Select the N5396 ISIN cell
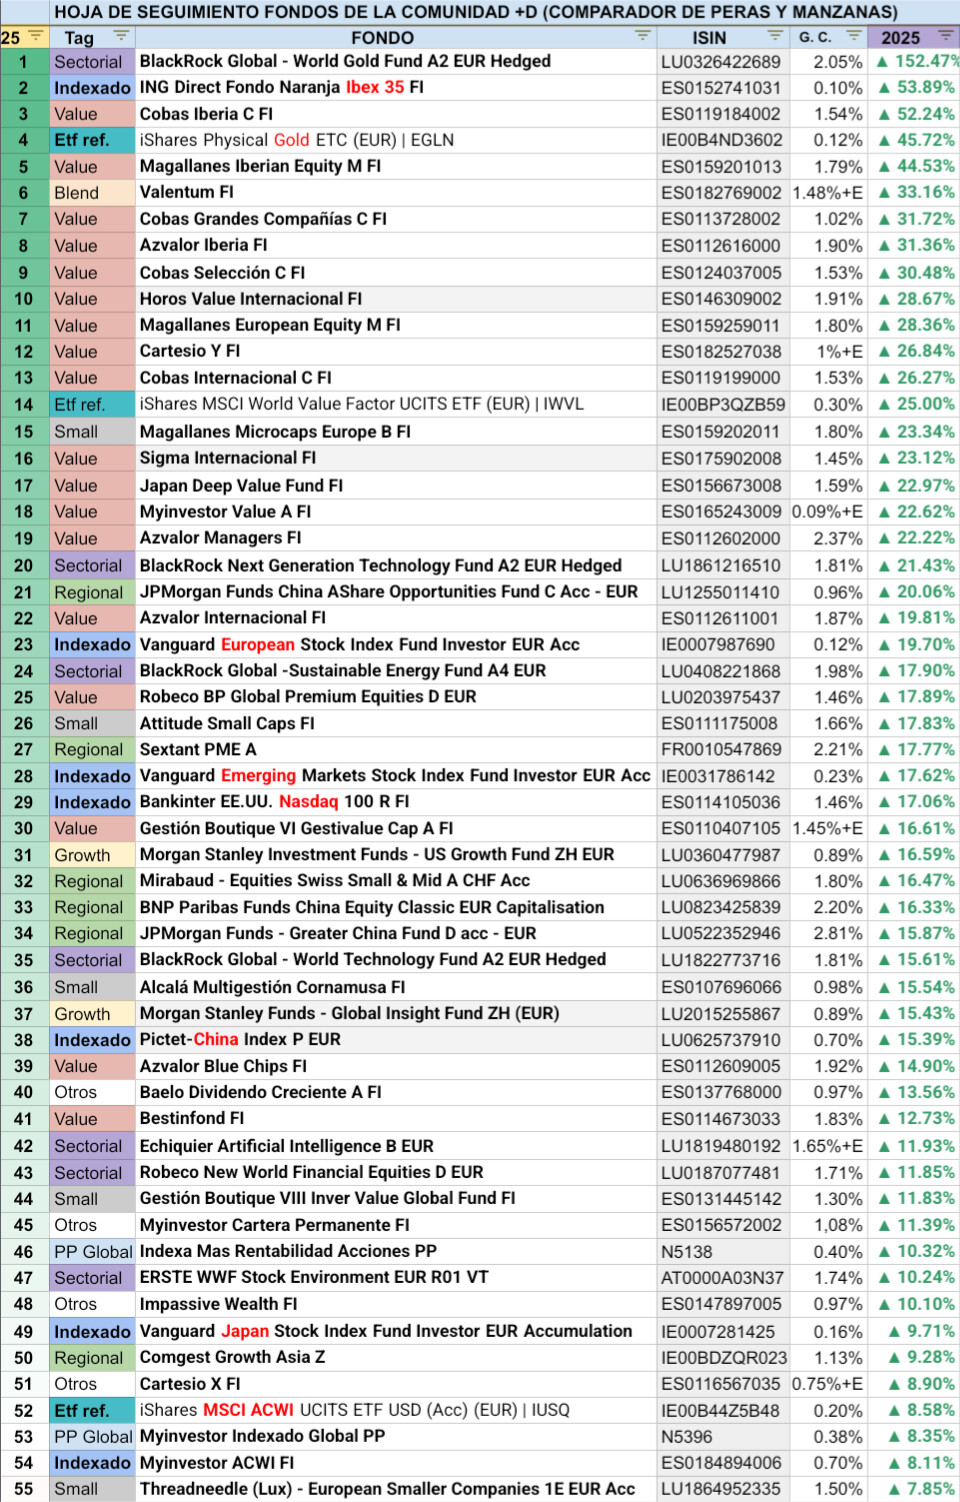The height and width of the screenshot is (1502, 960). [x=688, y=1437]
